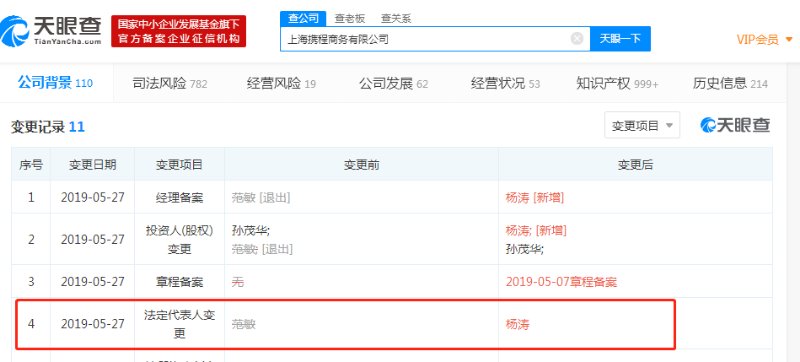
Task: Expand the 变更项目 filter dropdown
Action: (x=642, y=125)
